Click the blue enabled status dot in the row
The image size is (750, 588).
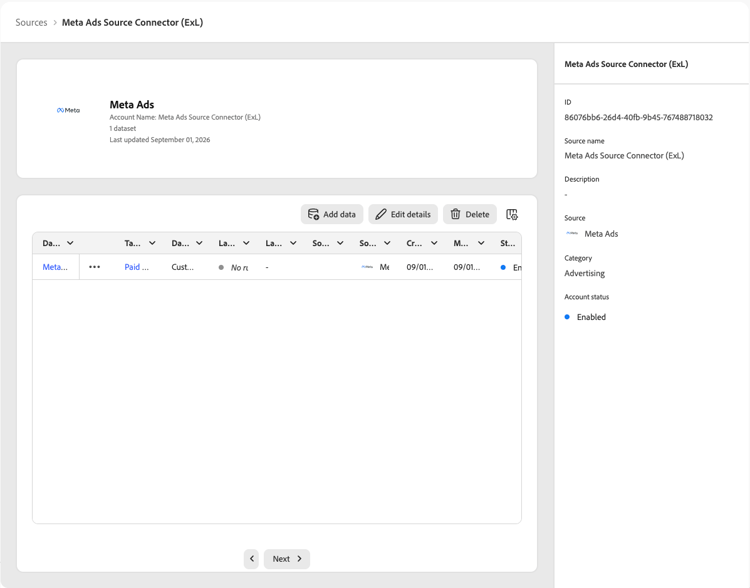point(503,267)
